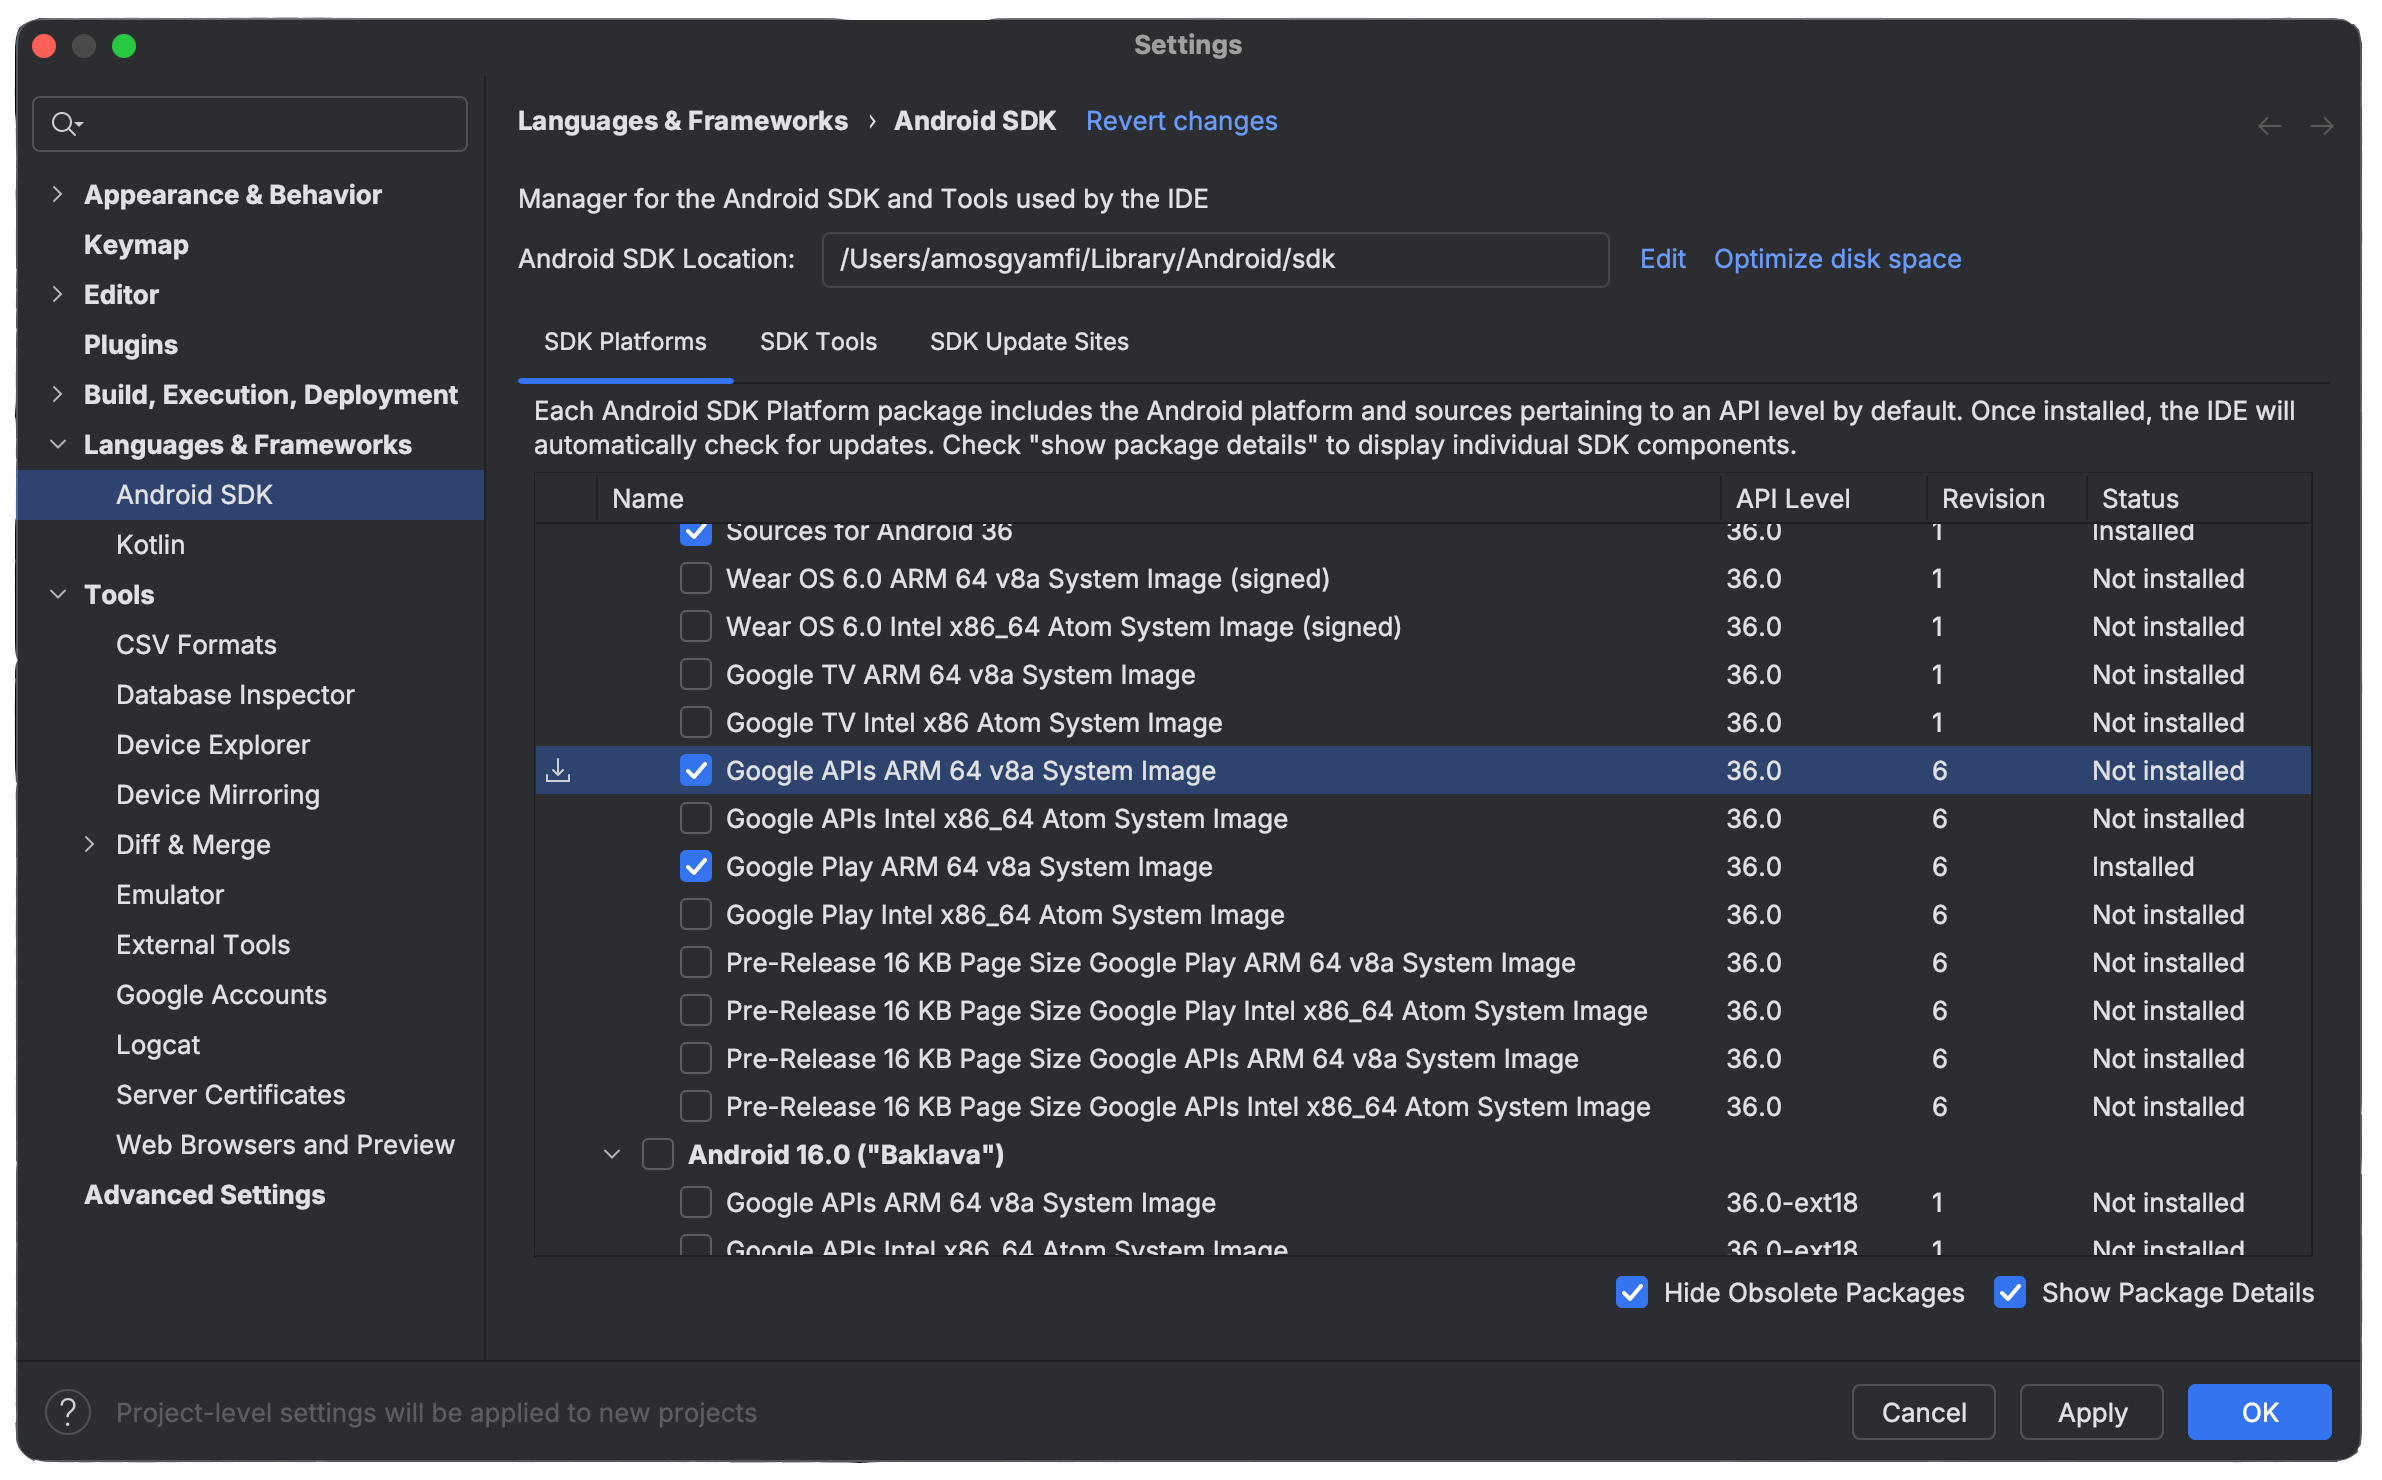
Task: Check the Android 16.0 Baklava group checkbox
Action: pos(658,1154)
